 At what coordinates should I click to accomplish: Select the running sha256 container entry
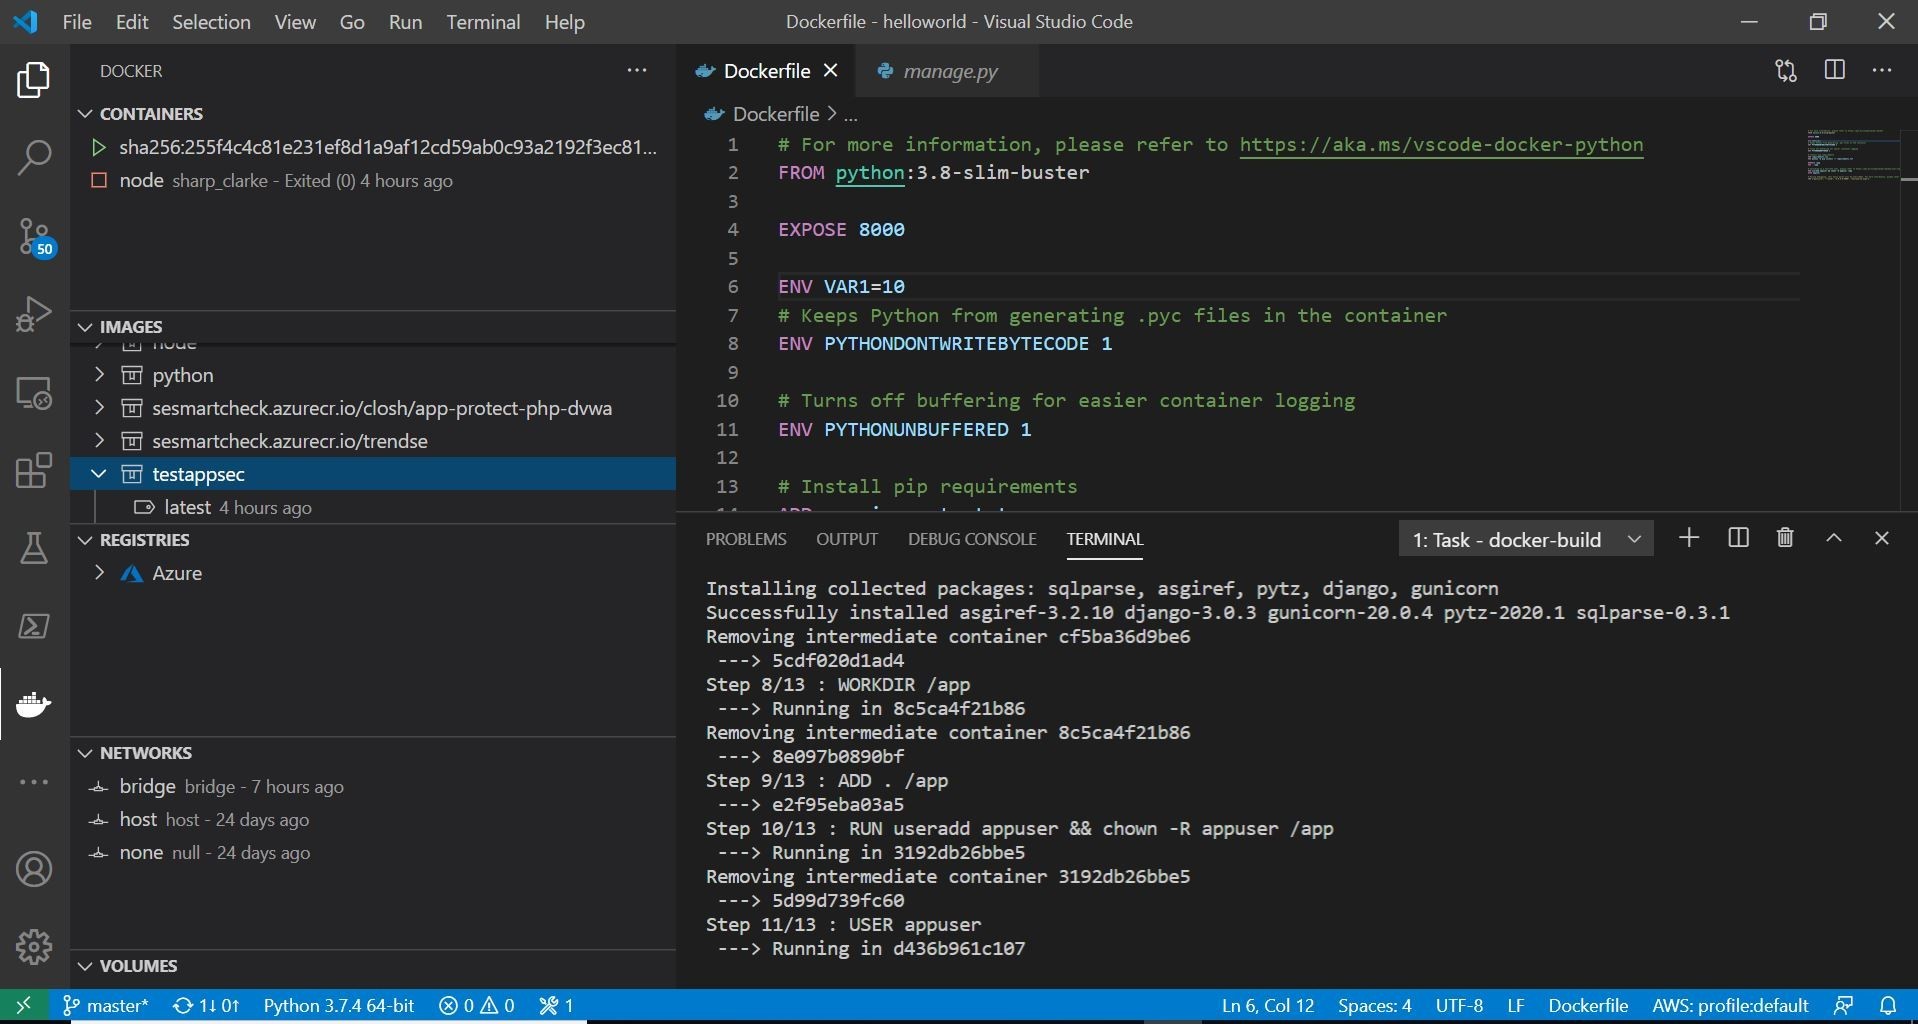coord(373,148)
